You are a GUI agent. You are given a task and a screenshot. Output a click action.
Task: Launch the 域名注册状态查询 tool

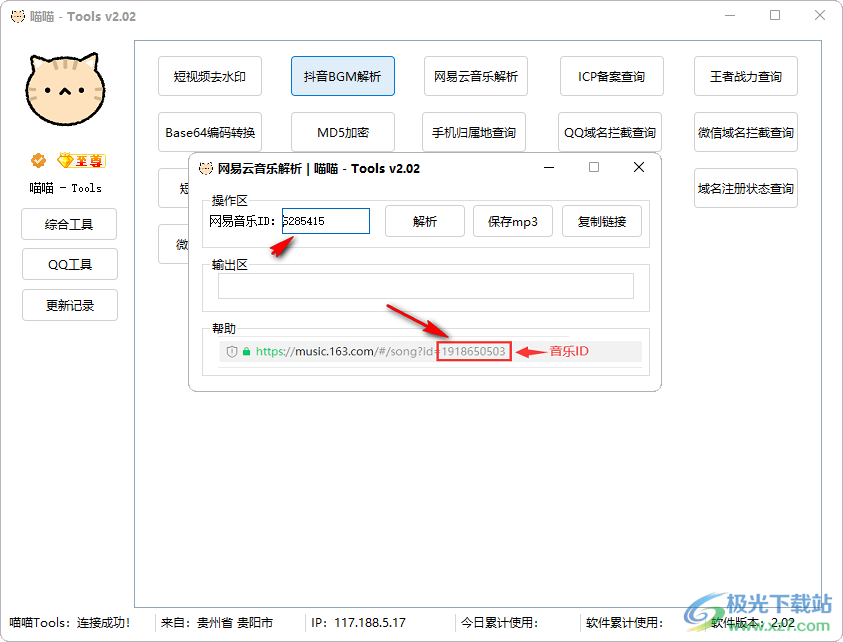[x=746, y=188]
